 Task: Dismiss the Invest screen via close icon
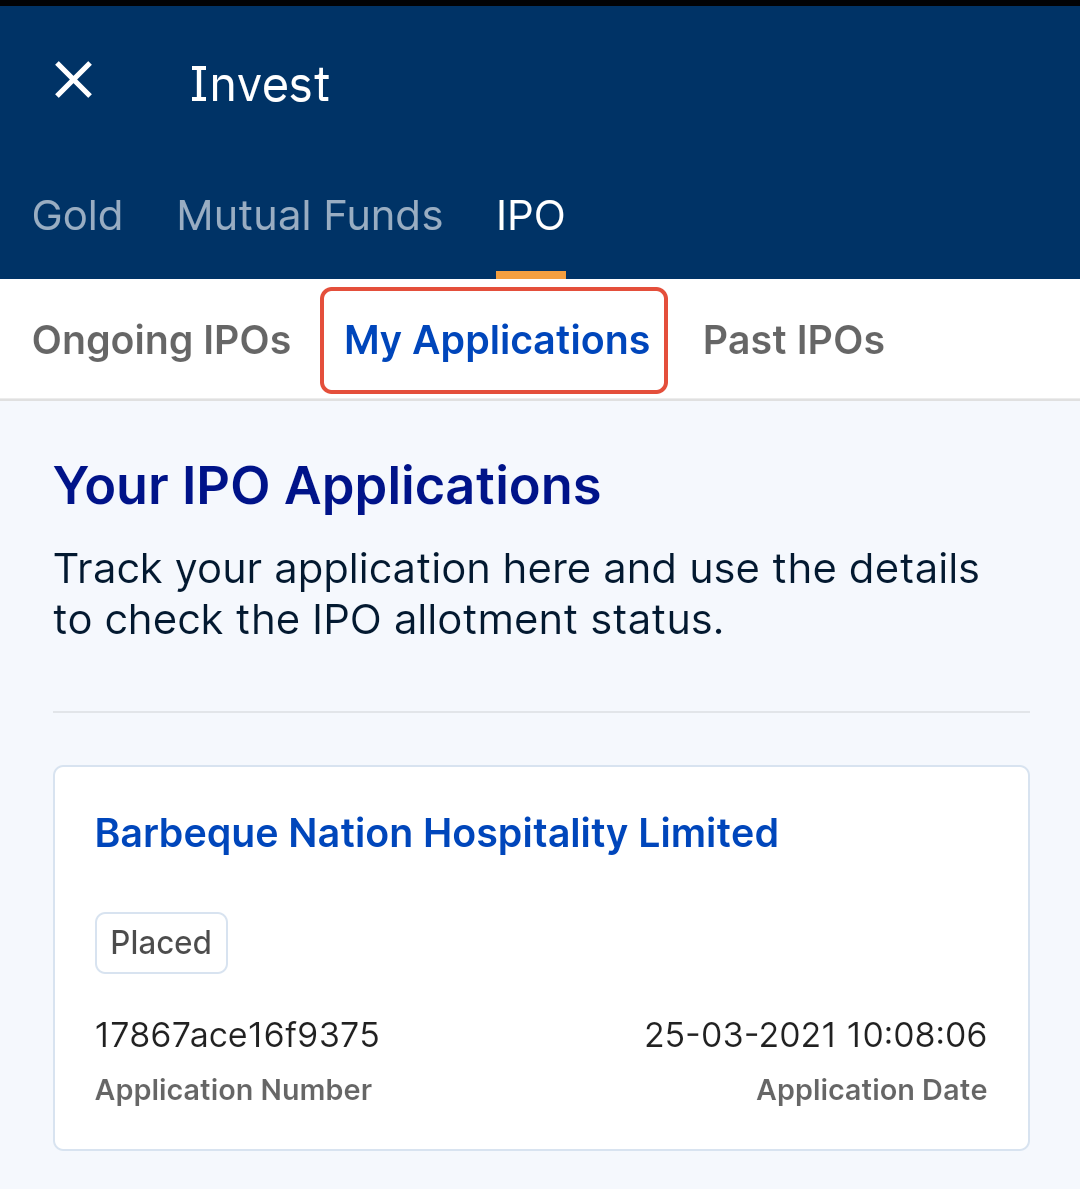(73, 80)
